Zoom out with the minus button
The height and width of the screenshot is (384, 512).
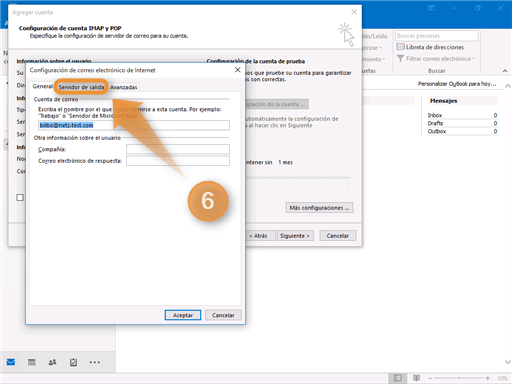tap(430, 378)
